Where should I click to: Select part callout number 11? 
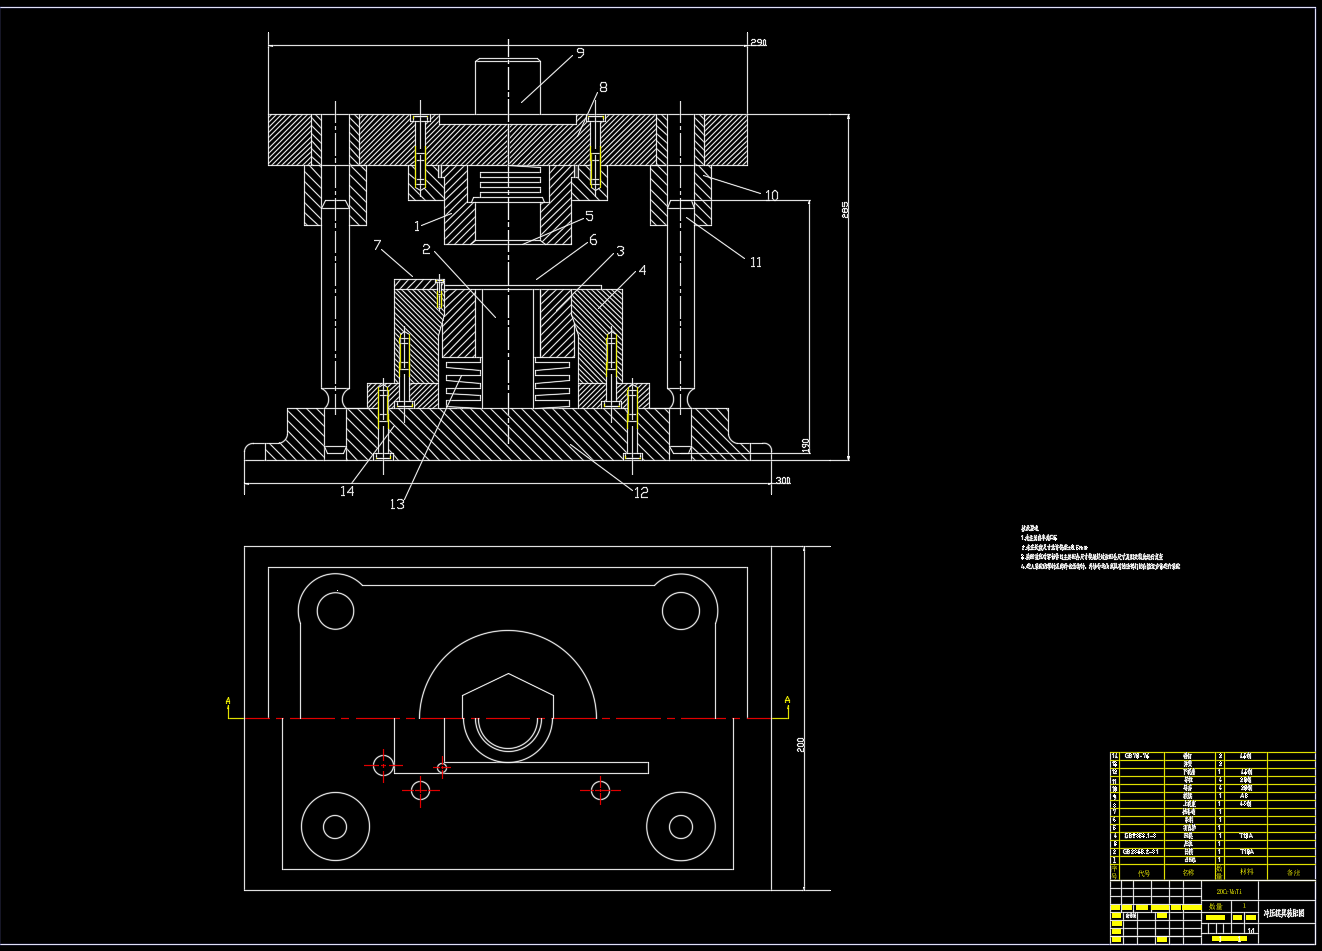pyautogui.click(x=756, y=262)
